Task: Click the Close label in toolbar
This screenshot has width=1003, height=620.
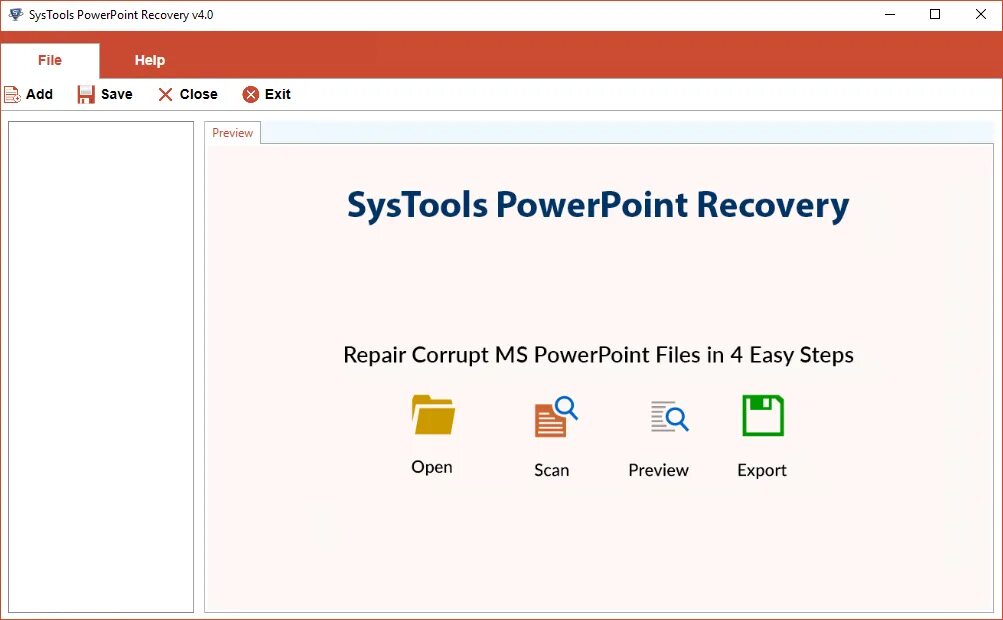Action: (198, 94)
